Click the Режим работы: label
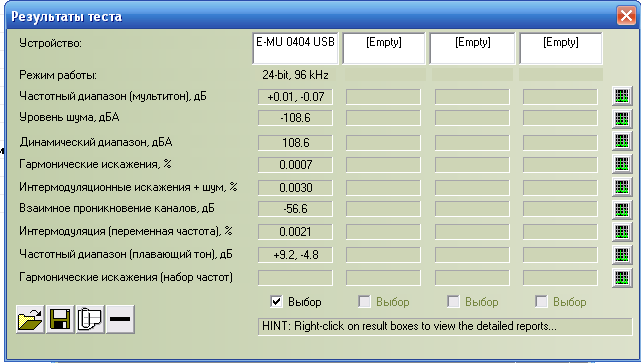This screenshot has width=641, height=363. click(x=58, y=75)
